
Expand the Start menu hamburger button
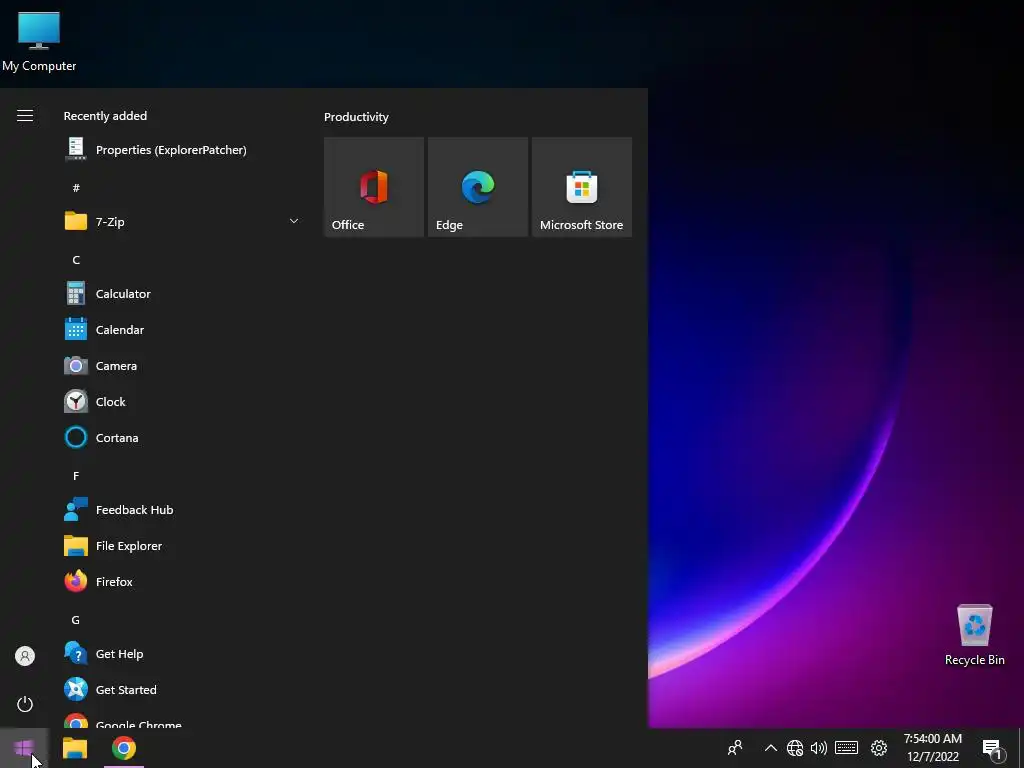[x=25, y=116]
